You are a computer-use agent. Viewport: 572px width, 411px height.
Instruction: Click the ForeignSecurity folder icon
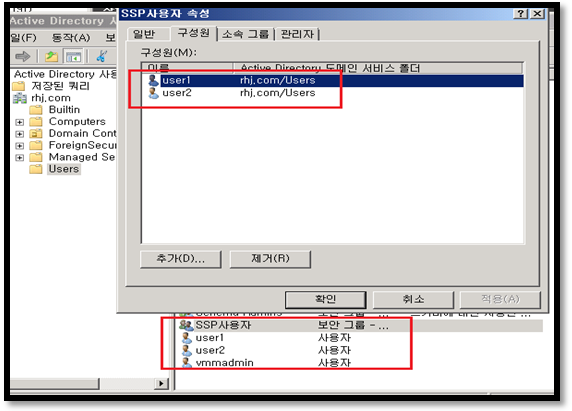click(36, 146)
